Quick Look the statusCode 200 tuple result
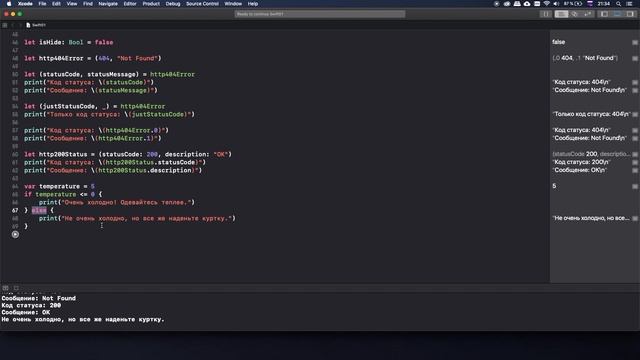Image resolution: width=640 pixels, height=360 pixels. click(x=635, y=154)
